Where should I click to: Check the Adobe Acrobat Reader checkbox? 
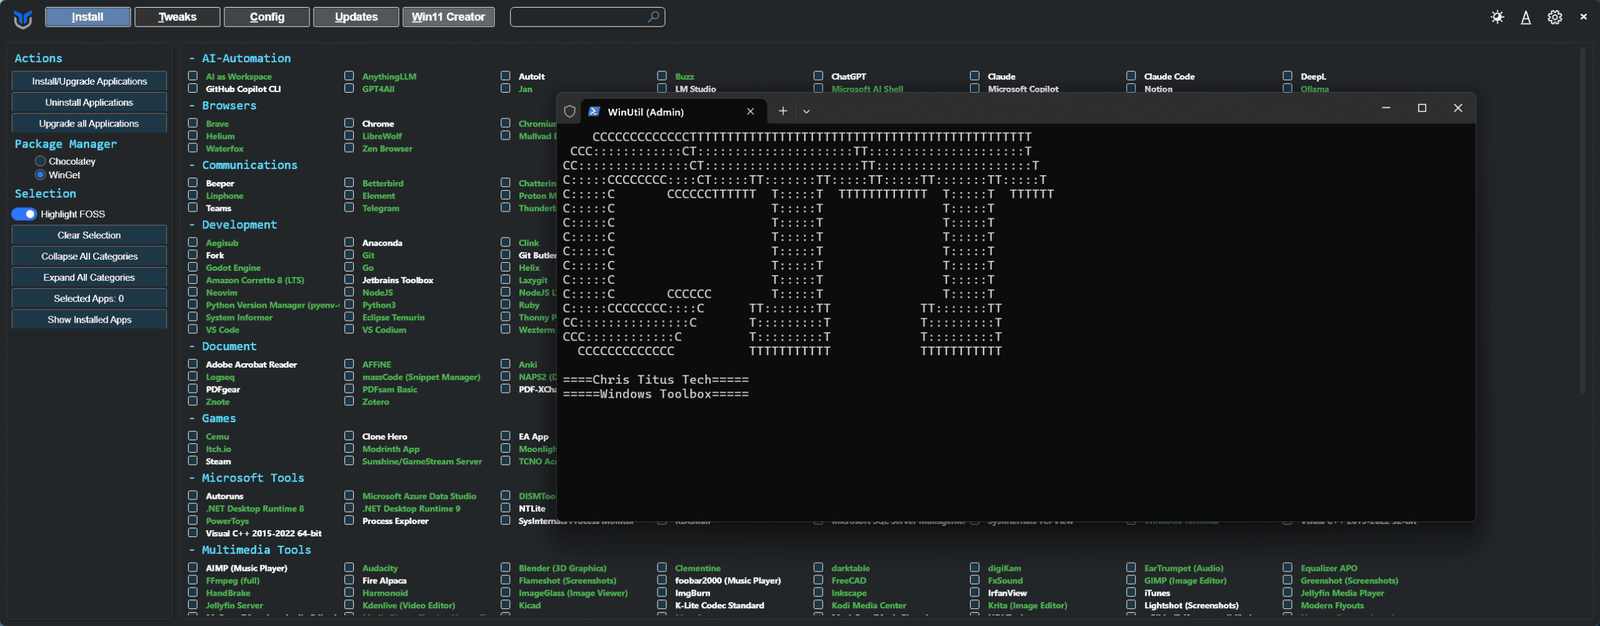(193, 364)
